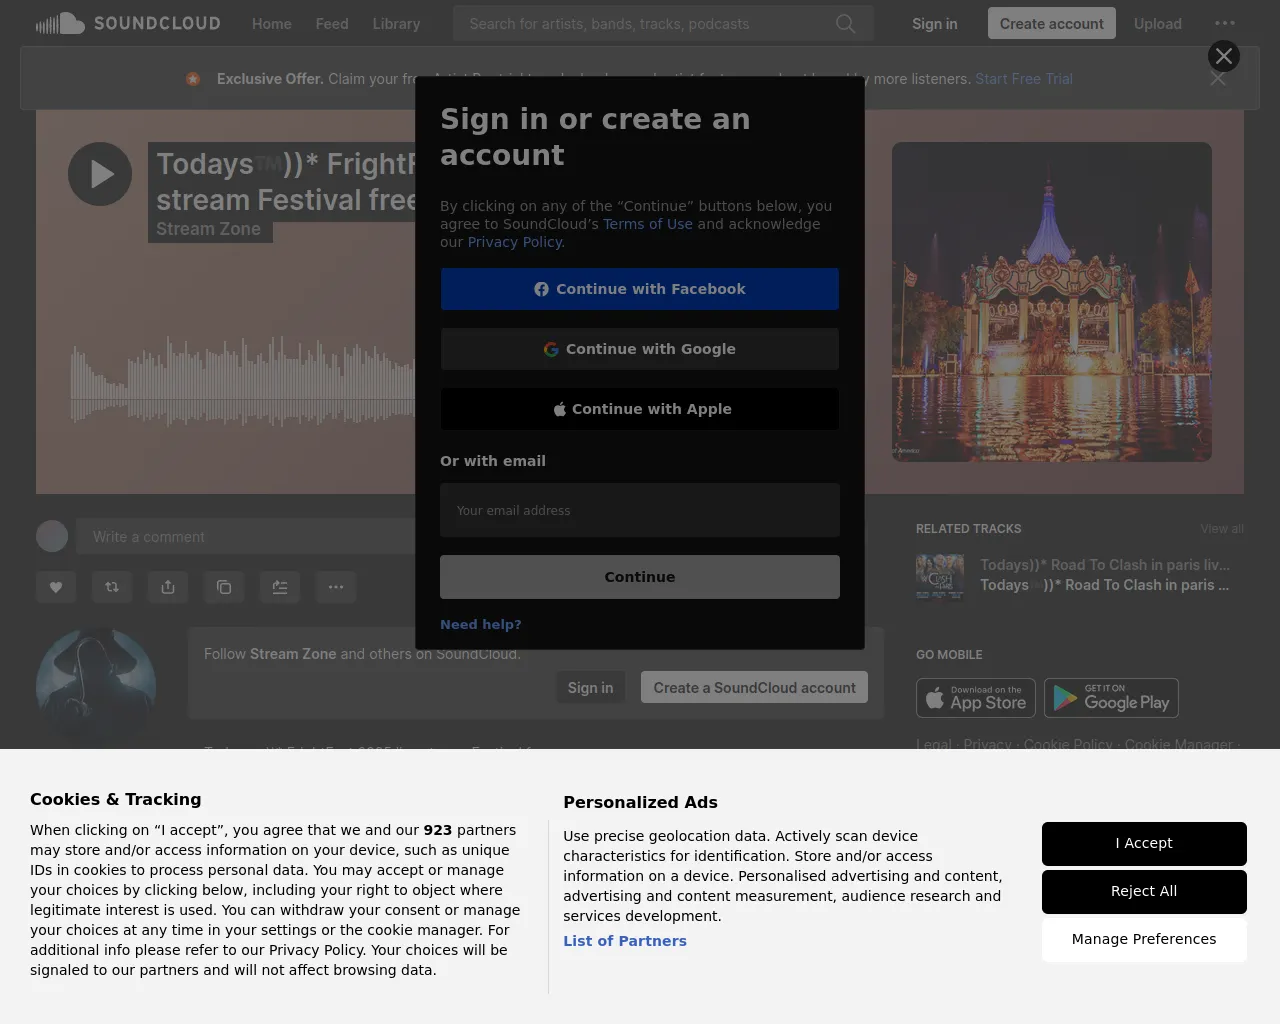Open the Feed tab
This screenshot has width=1280, height=1024.
(332, 24)
